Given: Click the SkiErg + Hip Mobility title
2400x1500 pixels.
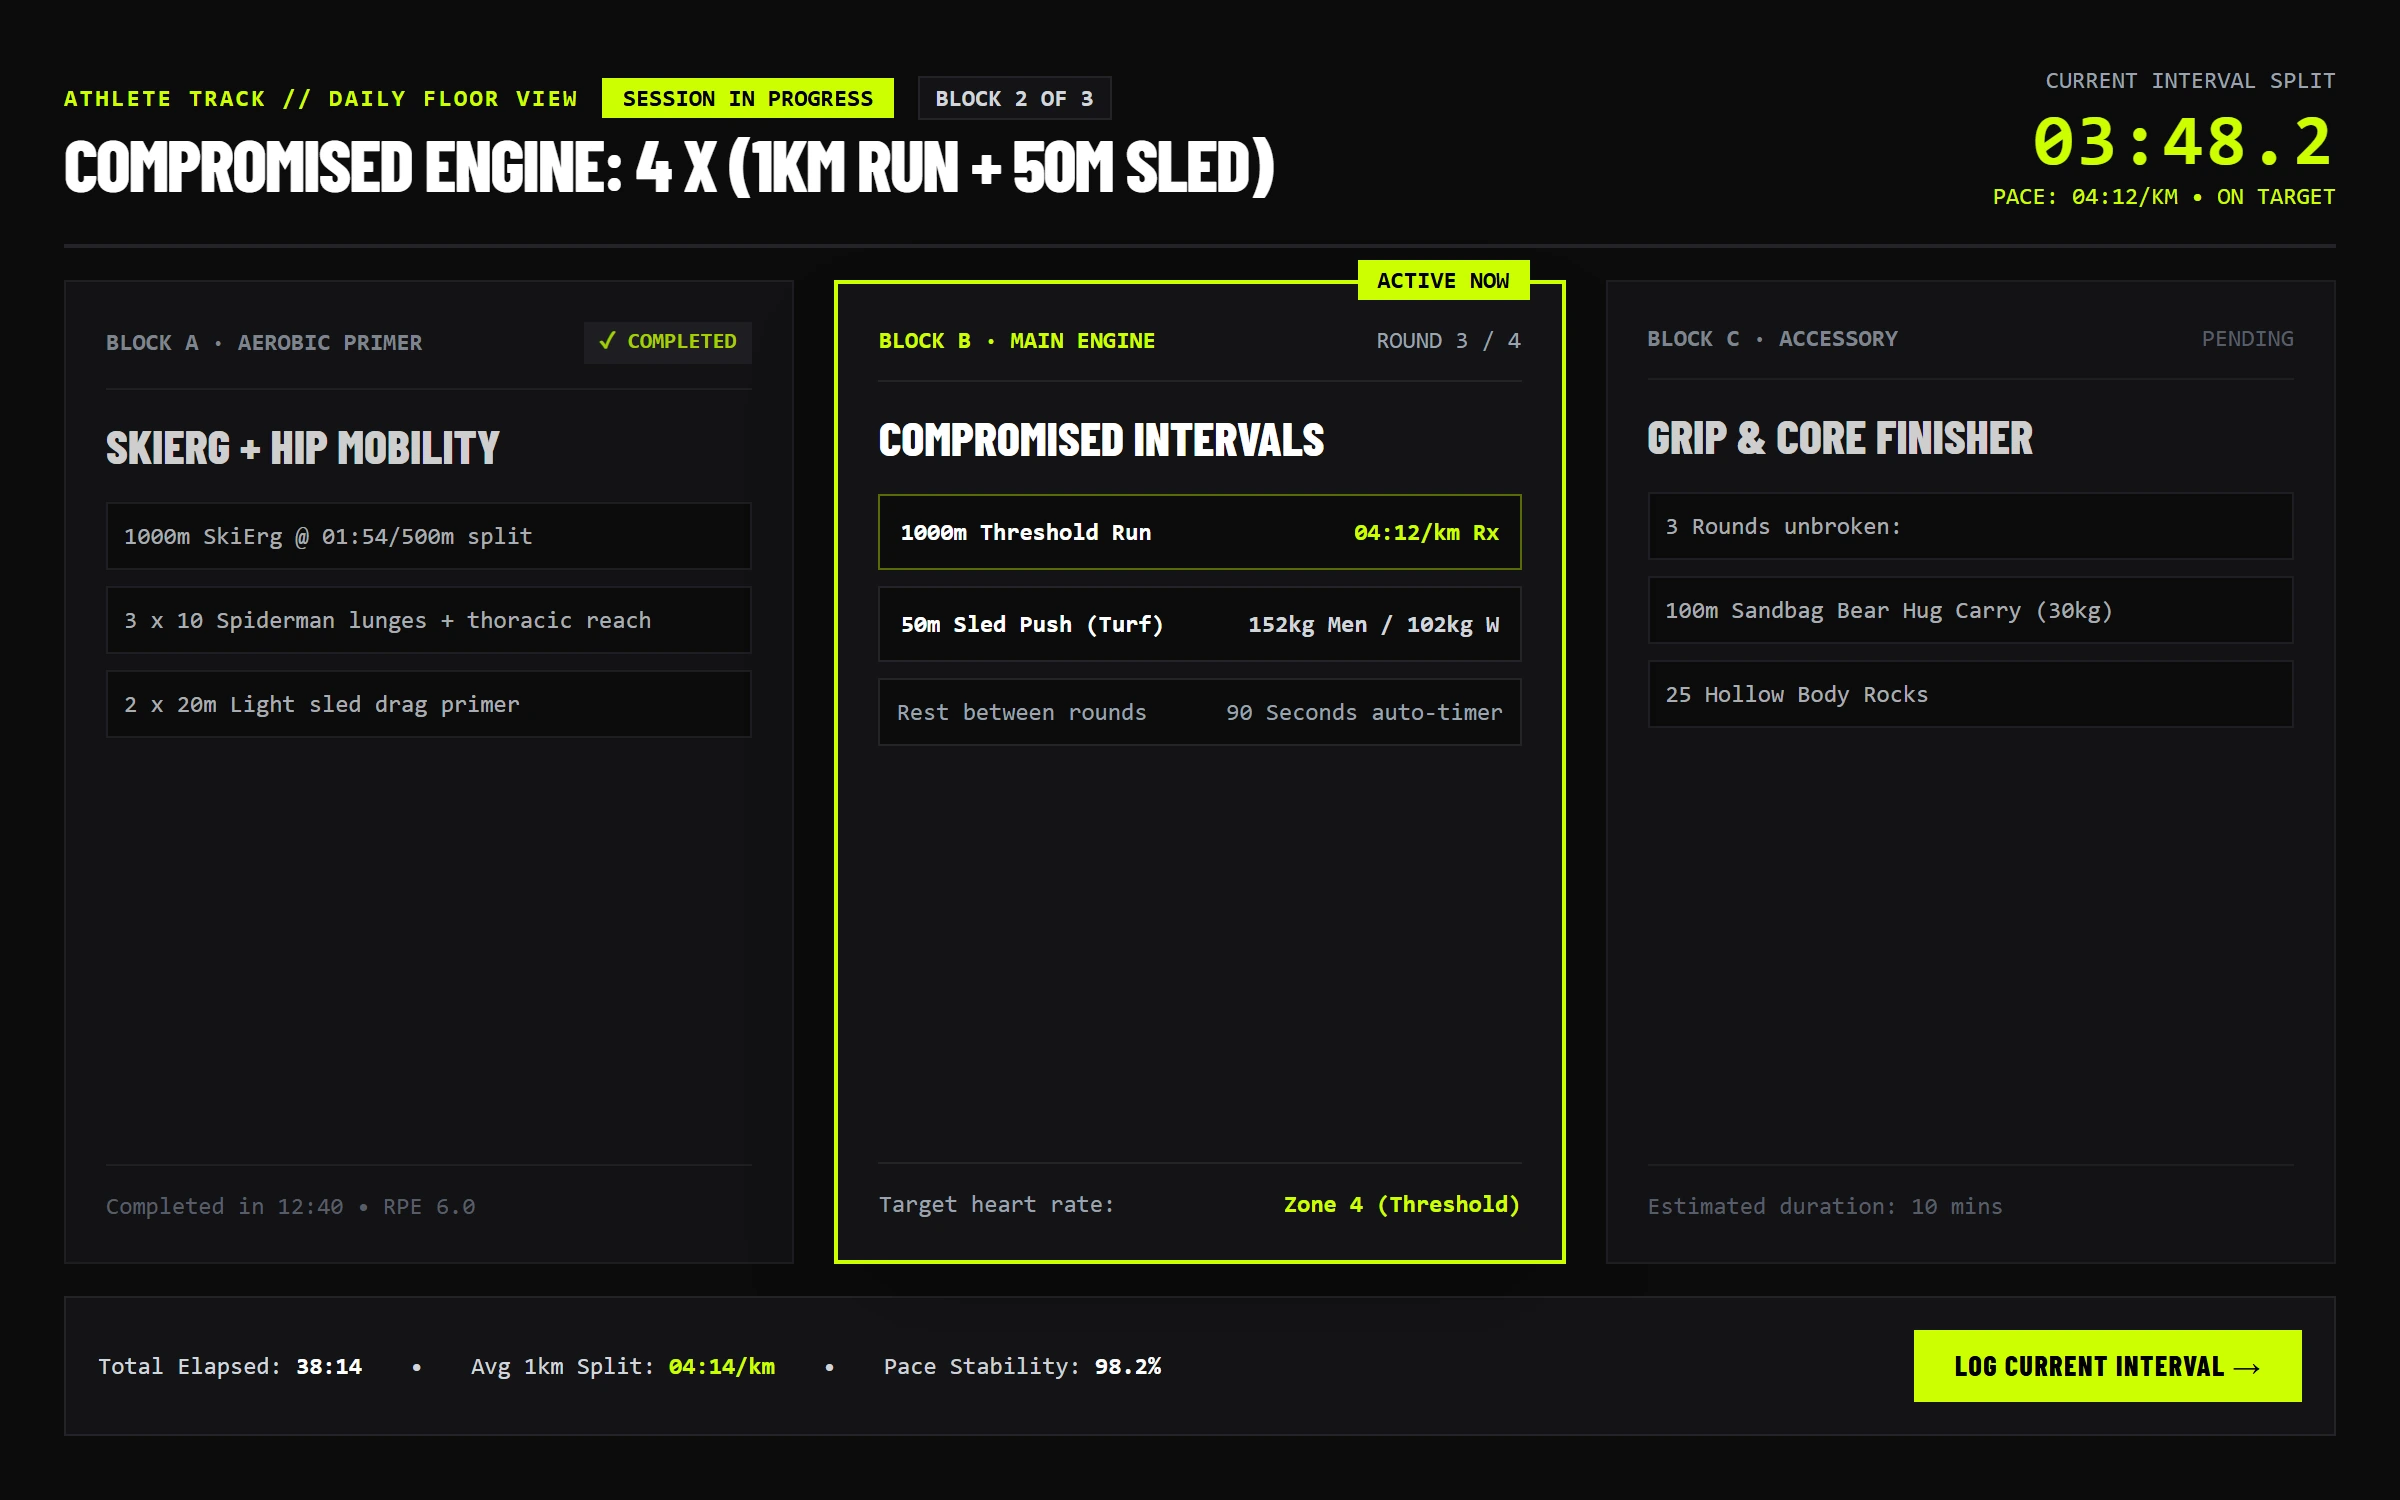Looking at the screenshot, I should tap(302, 447).
